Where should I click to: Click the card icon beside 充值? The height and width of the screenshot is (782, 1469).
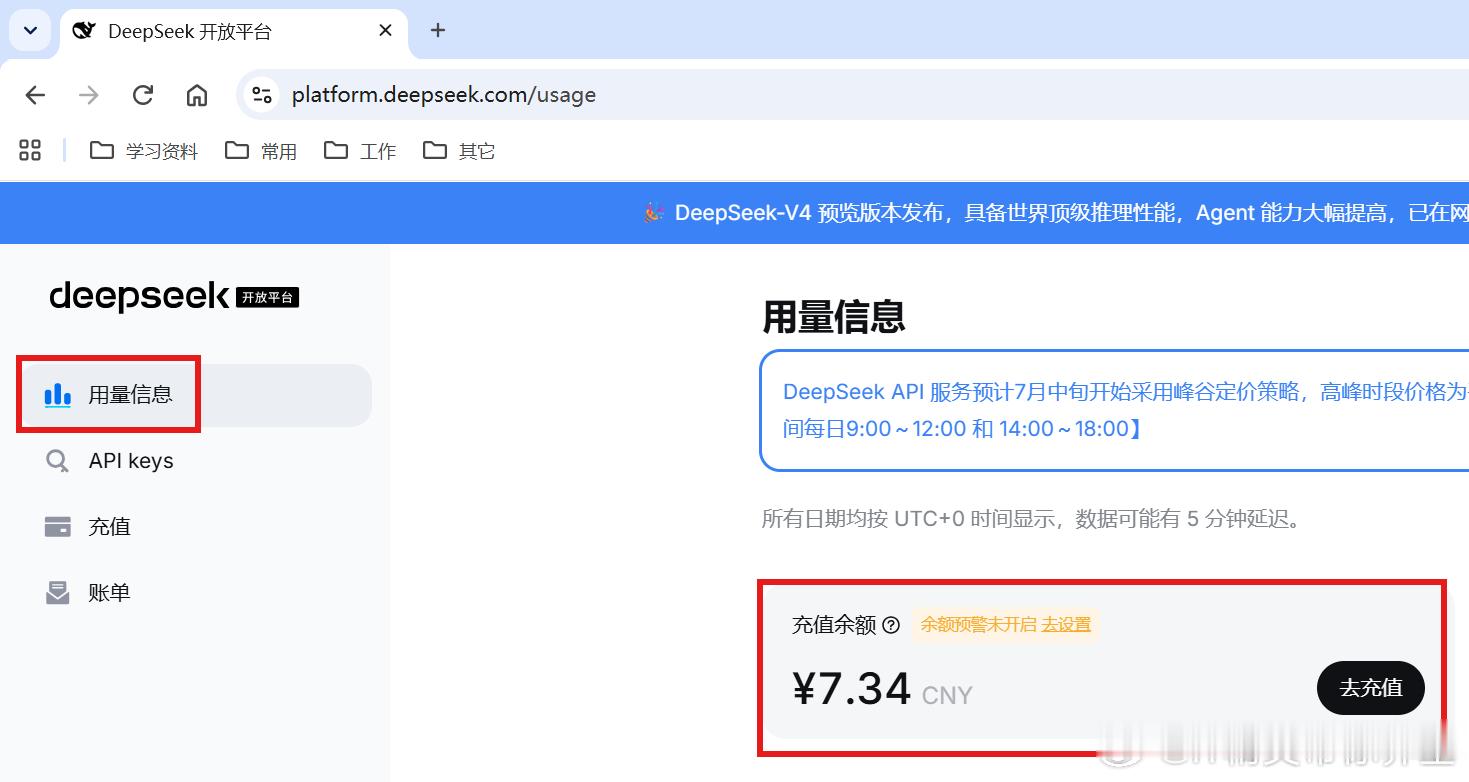pos(58,527)
